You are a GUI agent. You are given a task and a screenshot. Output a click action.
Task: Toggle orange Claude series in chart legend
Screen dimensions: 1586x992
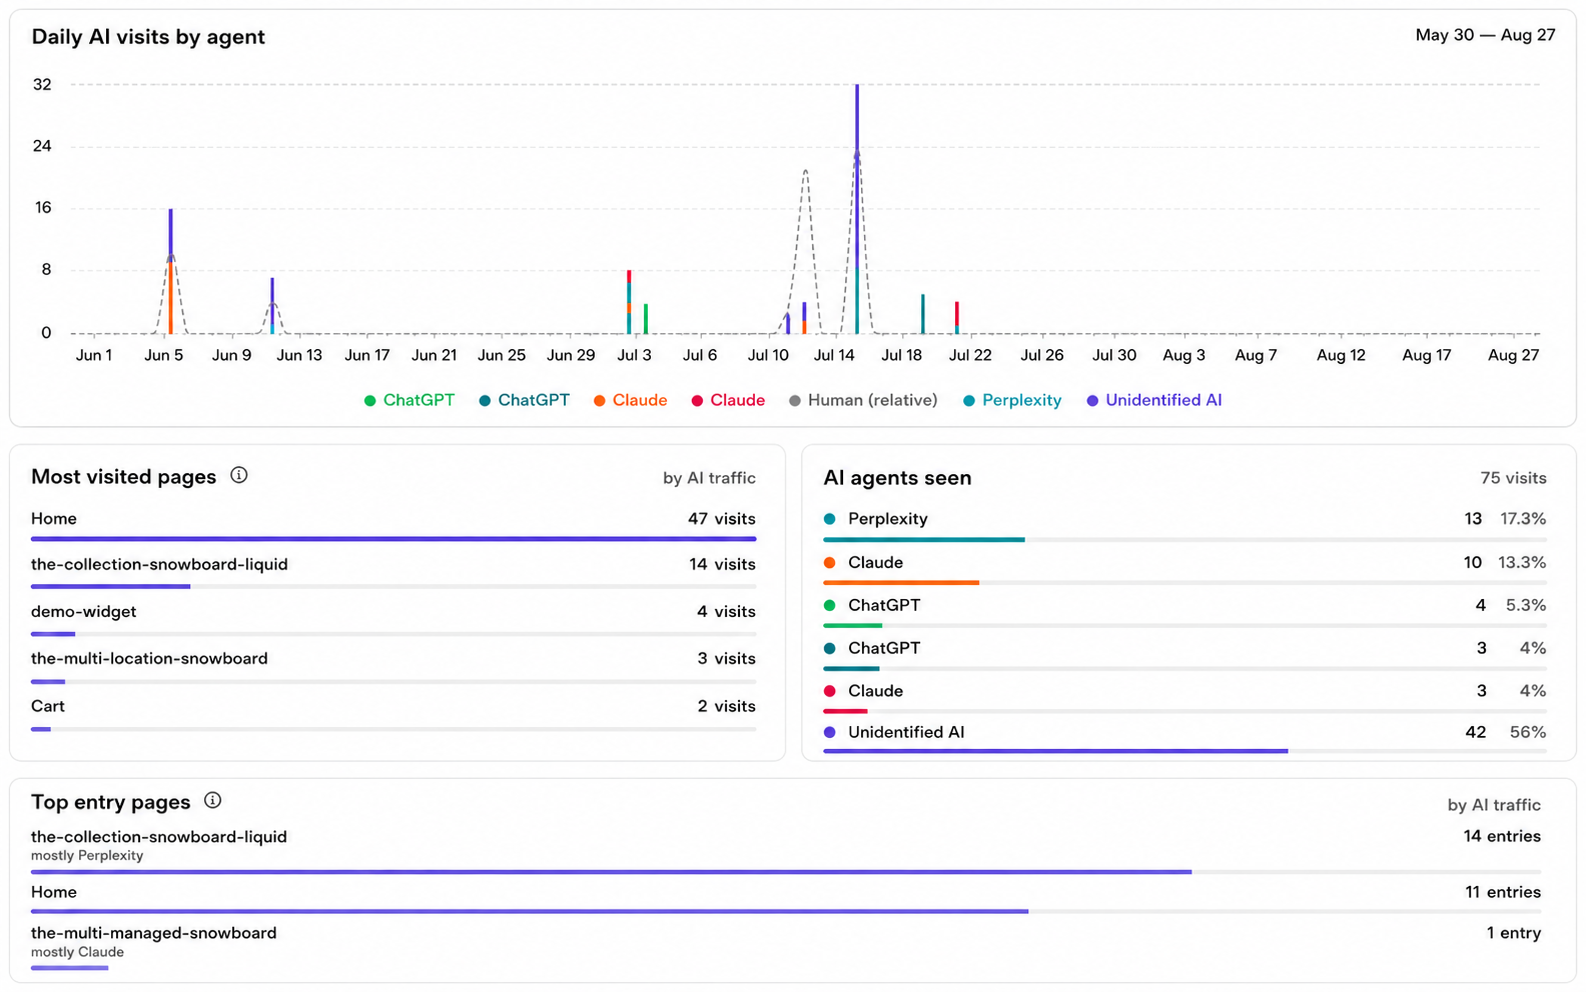pos(630,400)
